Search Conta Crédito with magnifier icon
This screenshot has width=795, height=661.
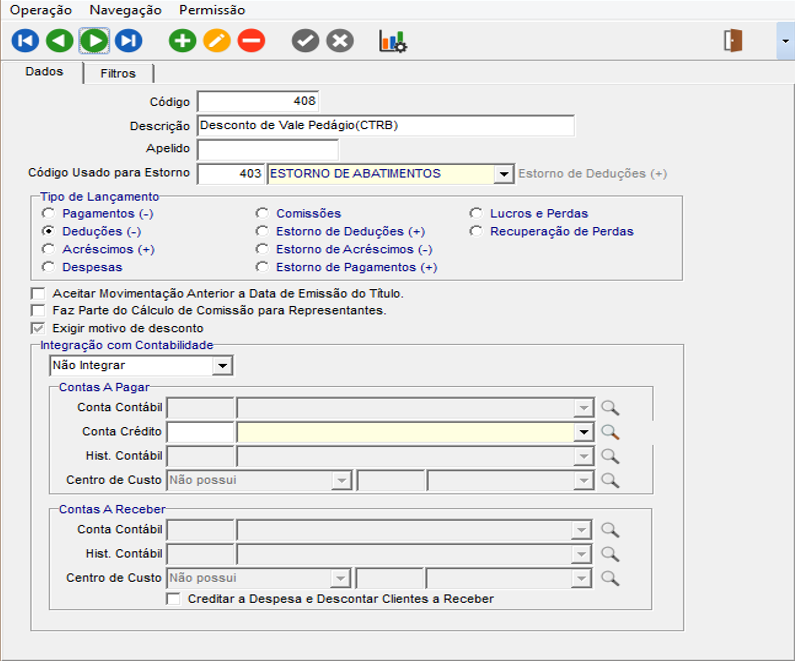[610, 432]
